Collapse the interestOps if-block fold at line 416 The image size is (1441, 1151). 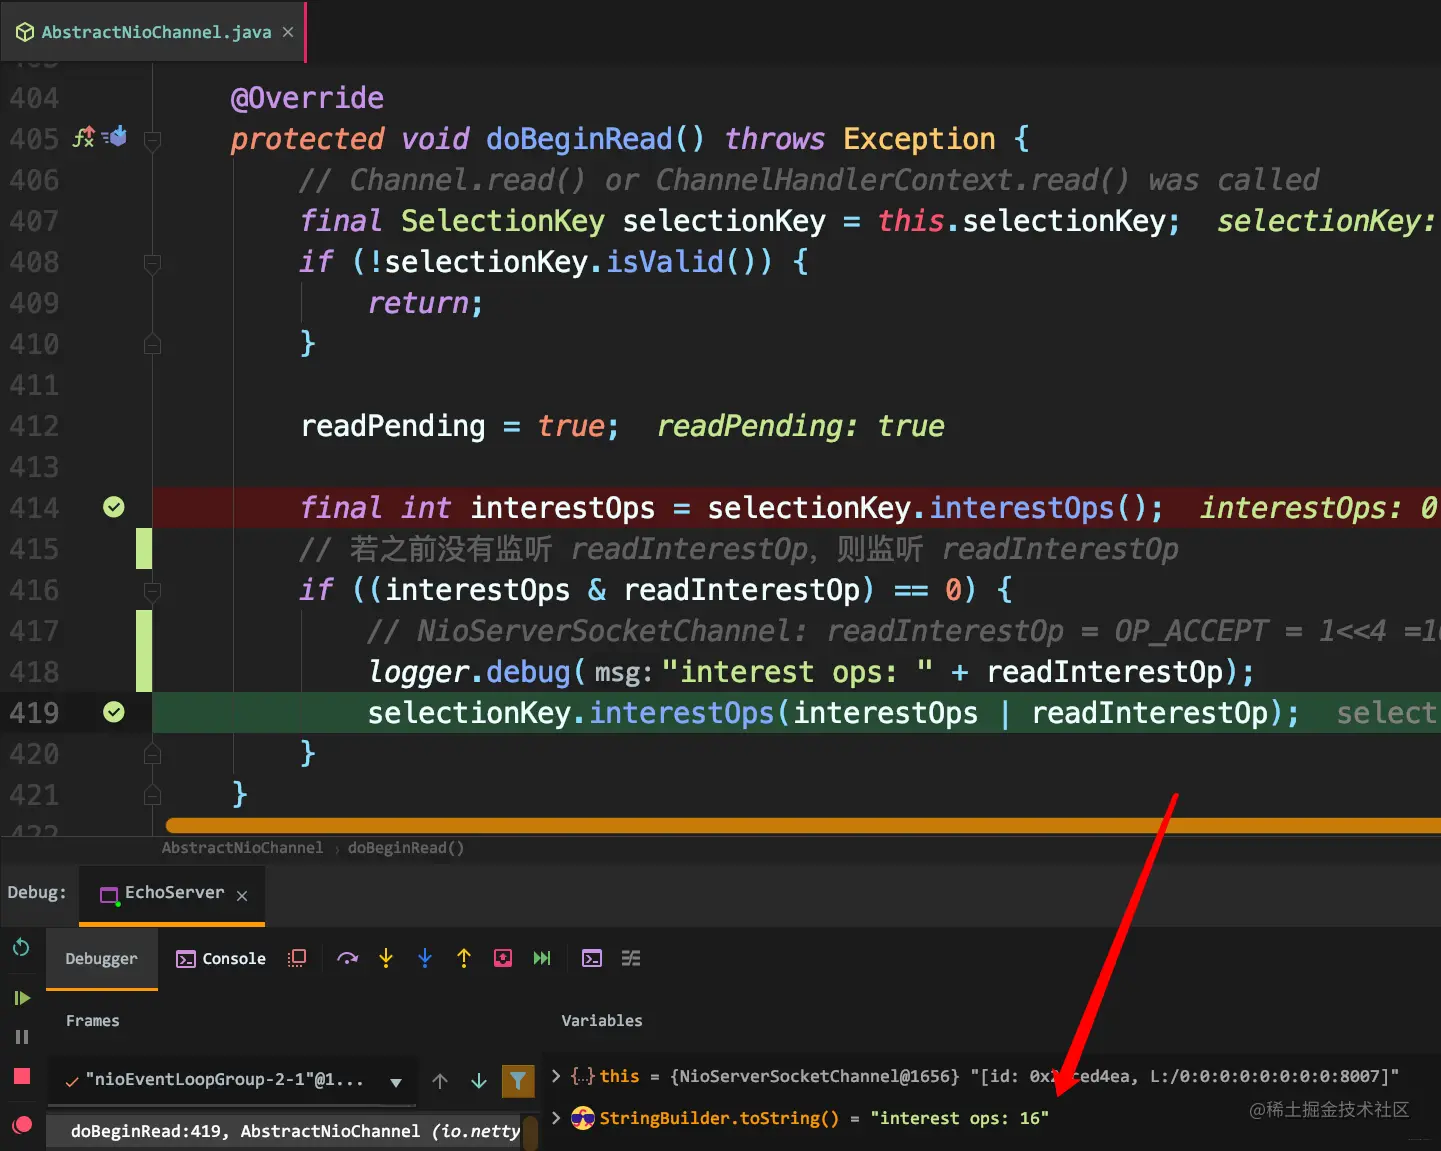click(x=152, y=591)
